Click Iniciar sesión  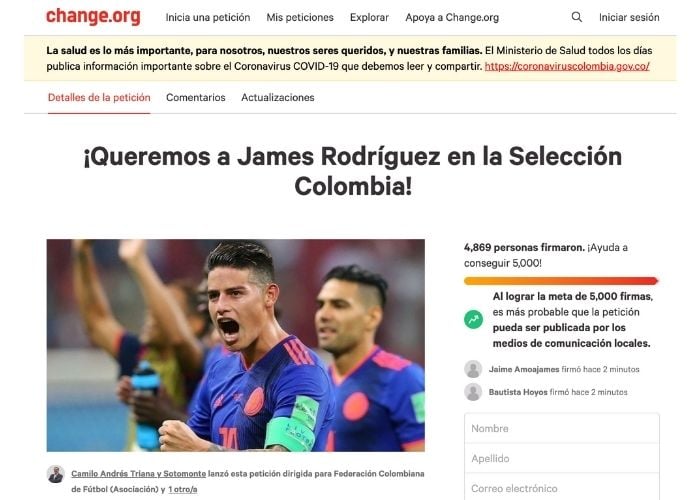629,17
